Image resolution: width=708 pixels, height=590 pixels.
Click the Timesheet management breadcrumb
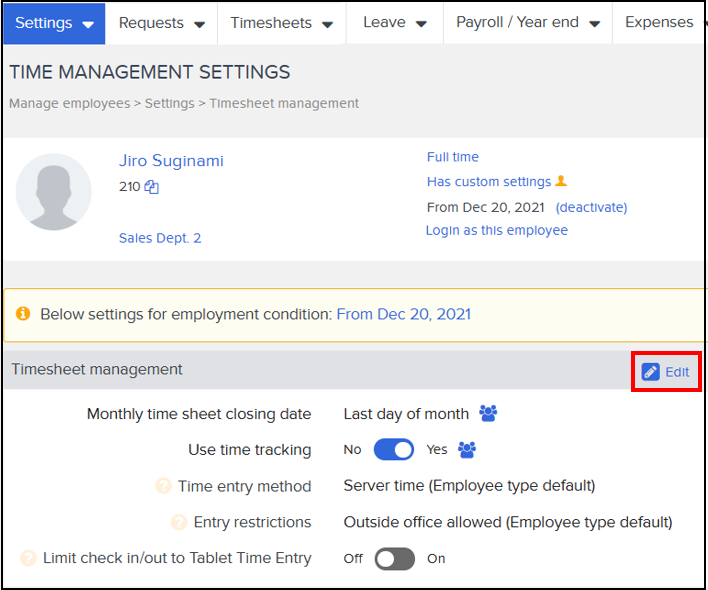coord(284,103)
